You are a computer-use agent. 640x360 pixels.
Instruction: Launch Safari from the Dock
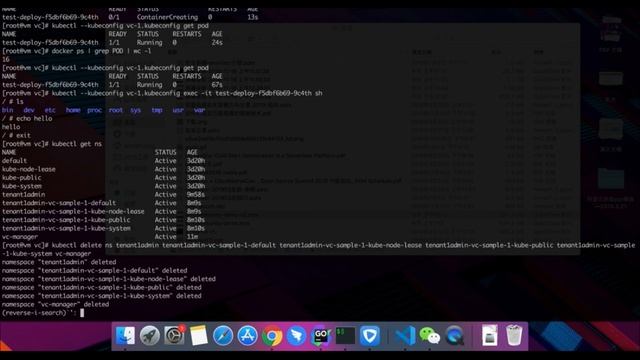(223, 336)
